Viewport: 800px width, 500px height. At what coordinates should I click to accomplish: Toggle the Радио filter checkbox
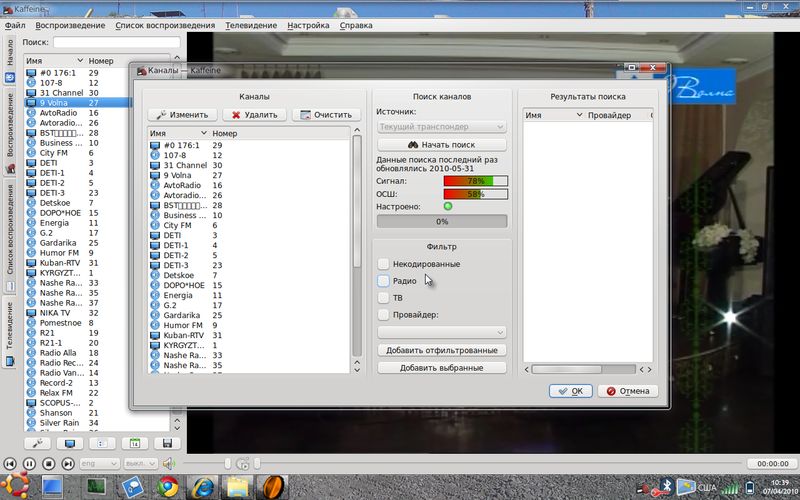pyautogui.click(x=384, y=281)
